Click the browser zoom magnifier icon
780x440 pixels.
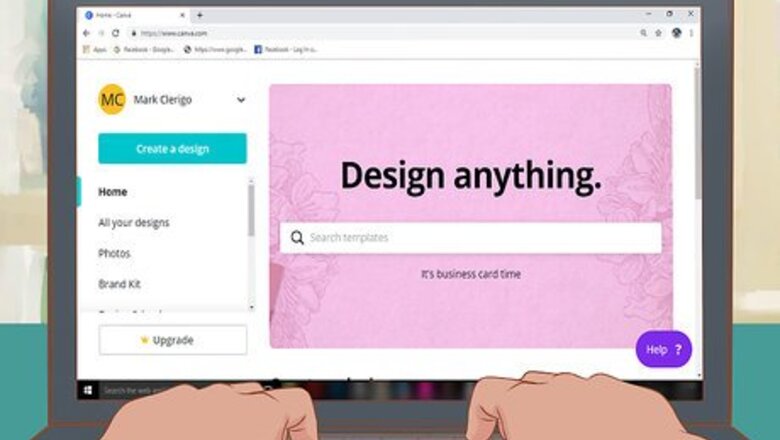coord(643,33)
